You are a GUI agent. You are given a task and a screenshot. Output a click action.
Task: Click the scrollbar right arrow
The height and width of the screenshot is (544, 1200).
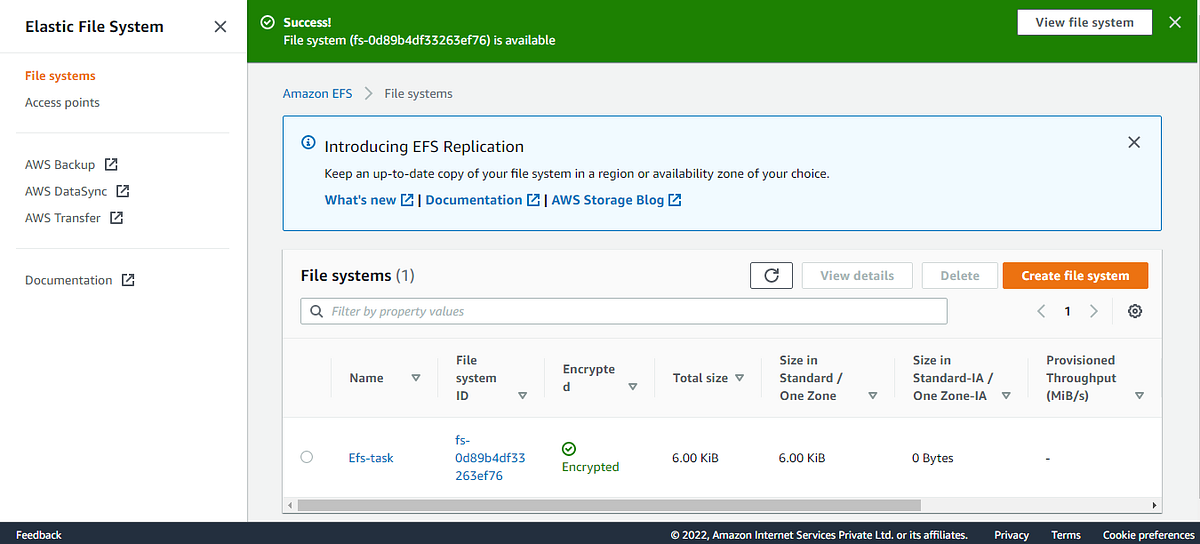[x=1155, y=506]
